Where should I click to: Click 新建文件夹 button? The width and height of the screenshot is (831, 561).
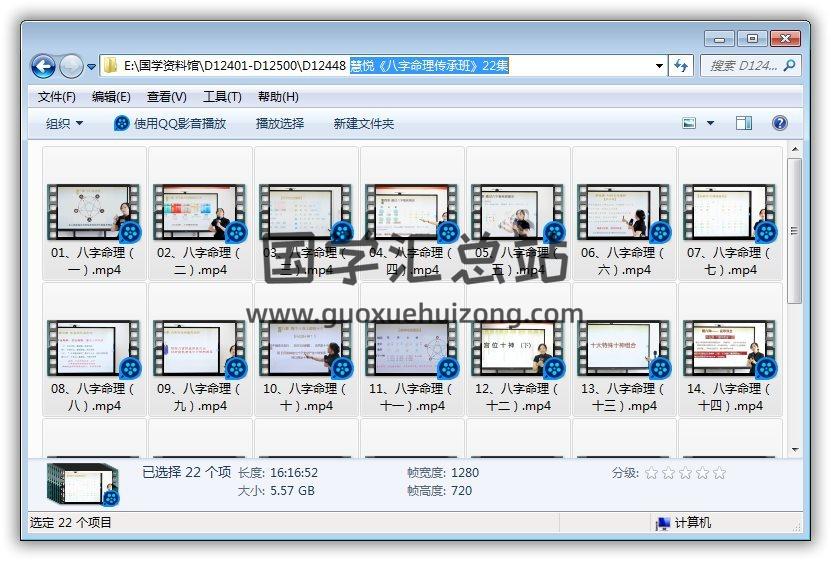(x=364, y=123)
